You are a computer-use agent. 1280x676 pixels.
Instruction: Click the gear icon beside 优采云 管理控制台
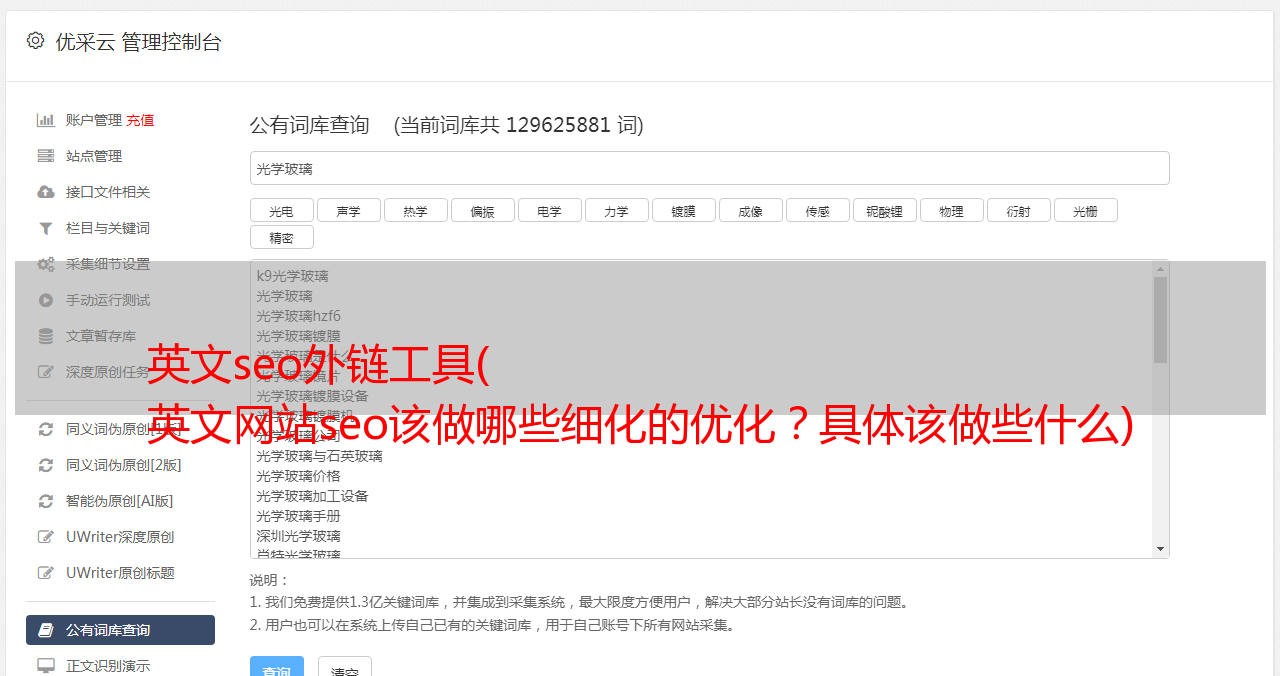click(x=35, y=41)
